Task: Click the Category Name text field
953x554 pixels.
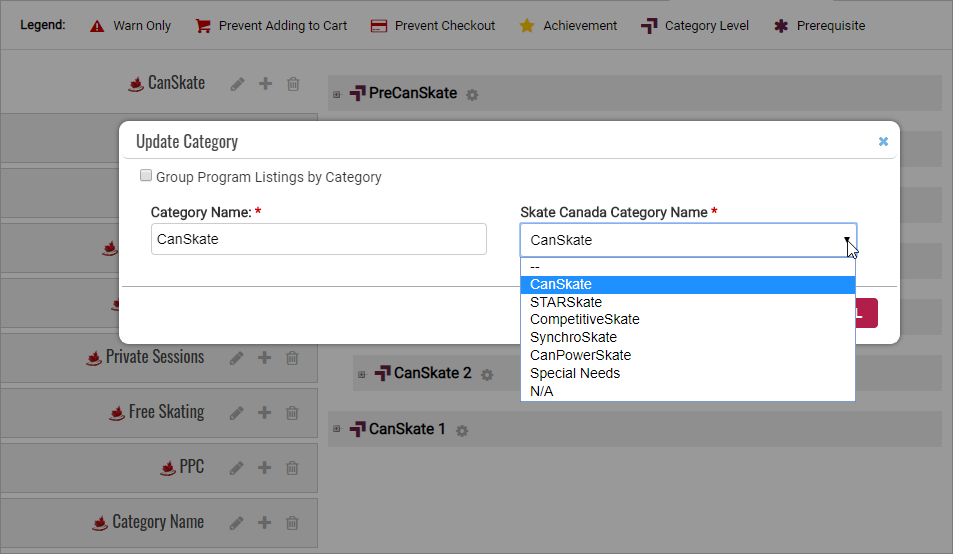Action: pyautogui.click(x=318, y=239)
